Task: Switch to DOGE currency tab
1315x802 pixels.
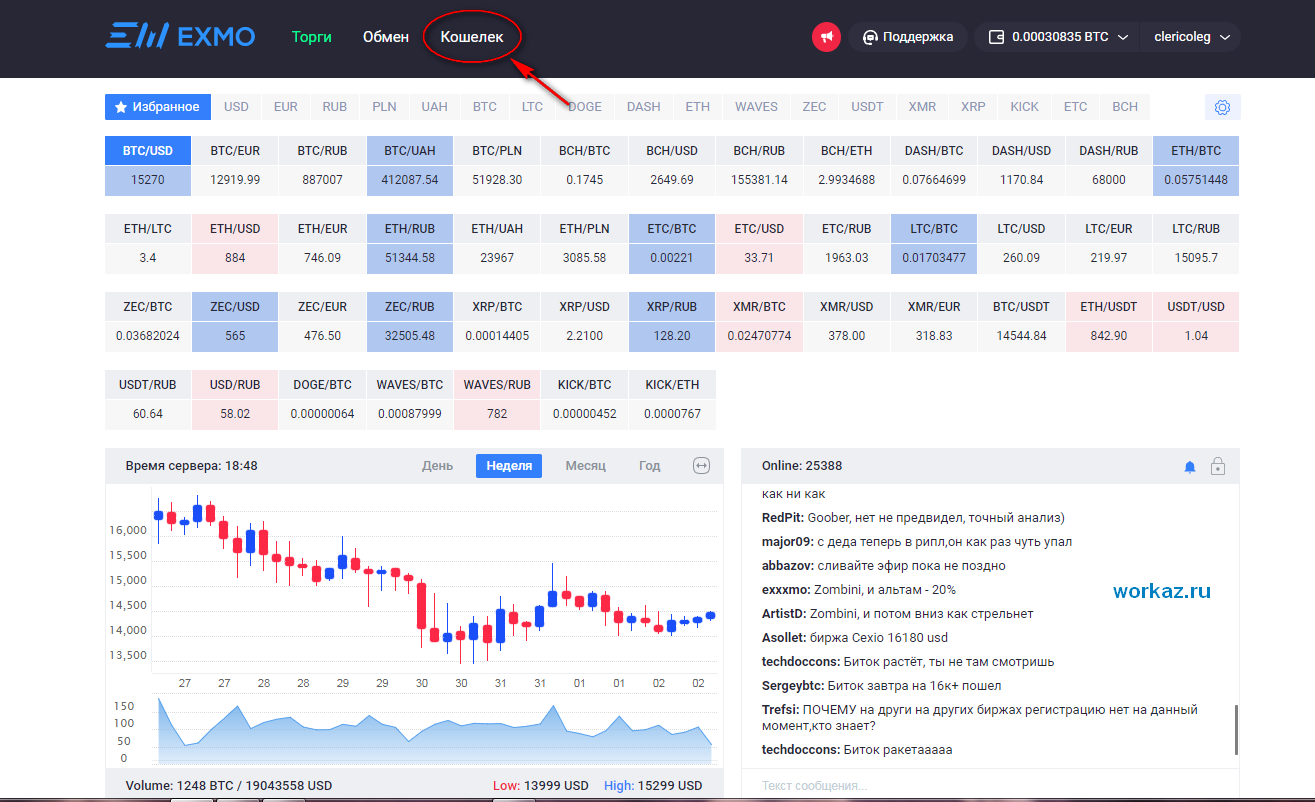Action: pos(585,107)
